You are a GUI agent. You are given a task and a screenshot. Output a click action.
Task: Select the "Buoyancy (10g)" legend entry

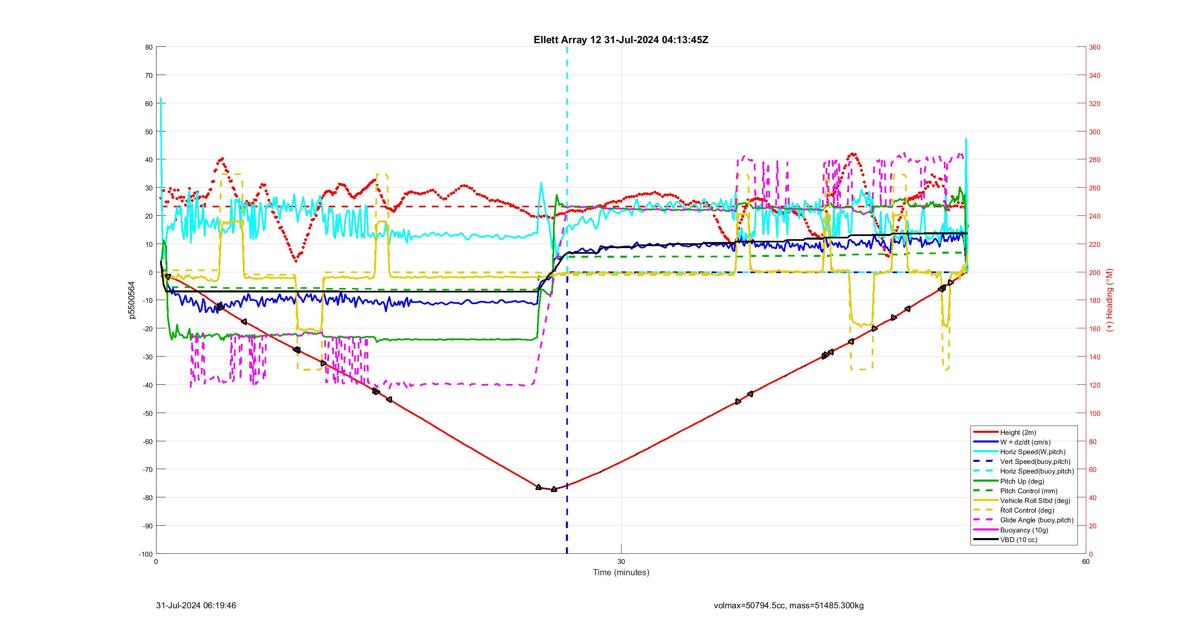click(x=1025, y=531)
